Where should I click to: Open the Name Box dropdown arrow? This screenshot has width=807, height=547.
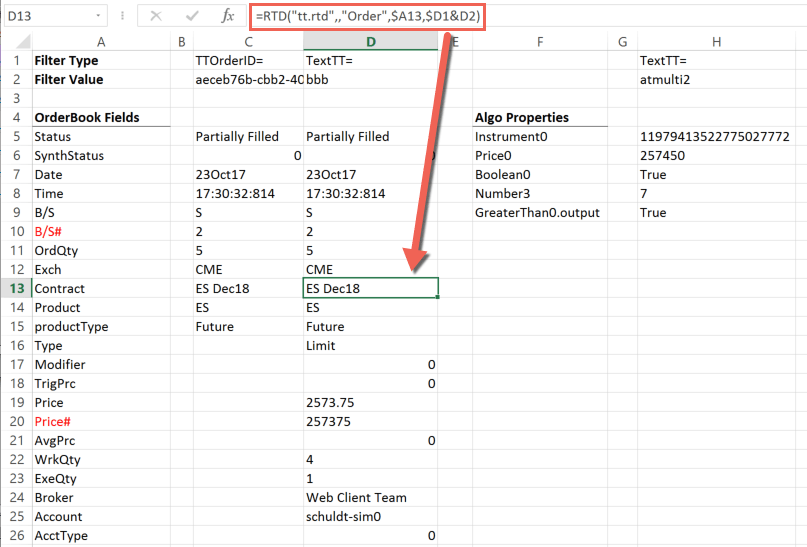tap(98, 16)
